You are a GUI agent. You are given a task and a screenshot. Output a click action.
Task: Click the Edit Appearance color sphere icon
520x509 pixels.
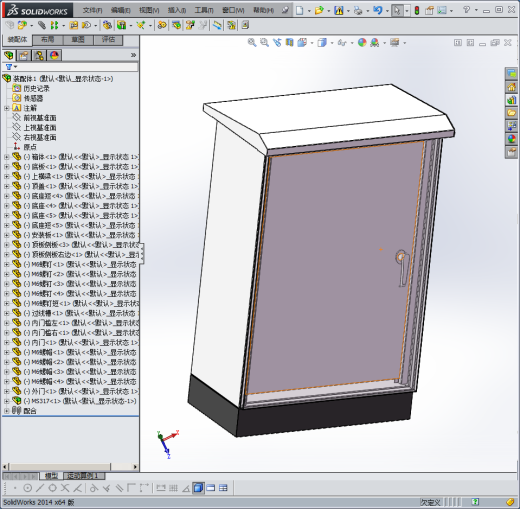[x=362, y=43]
